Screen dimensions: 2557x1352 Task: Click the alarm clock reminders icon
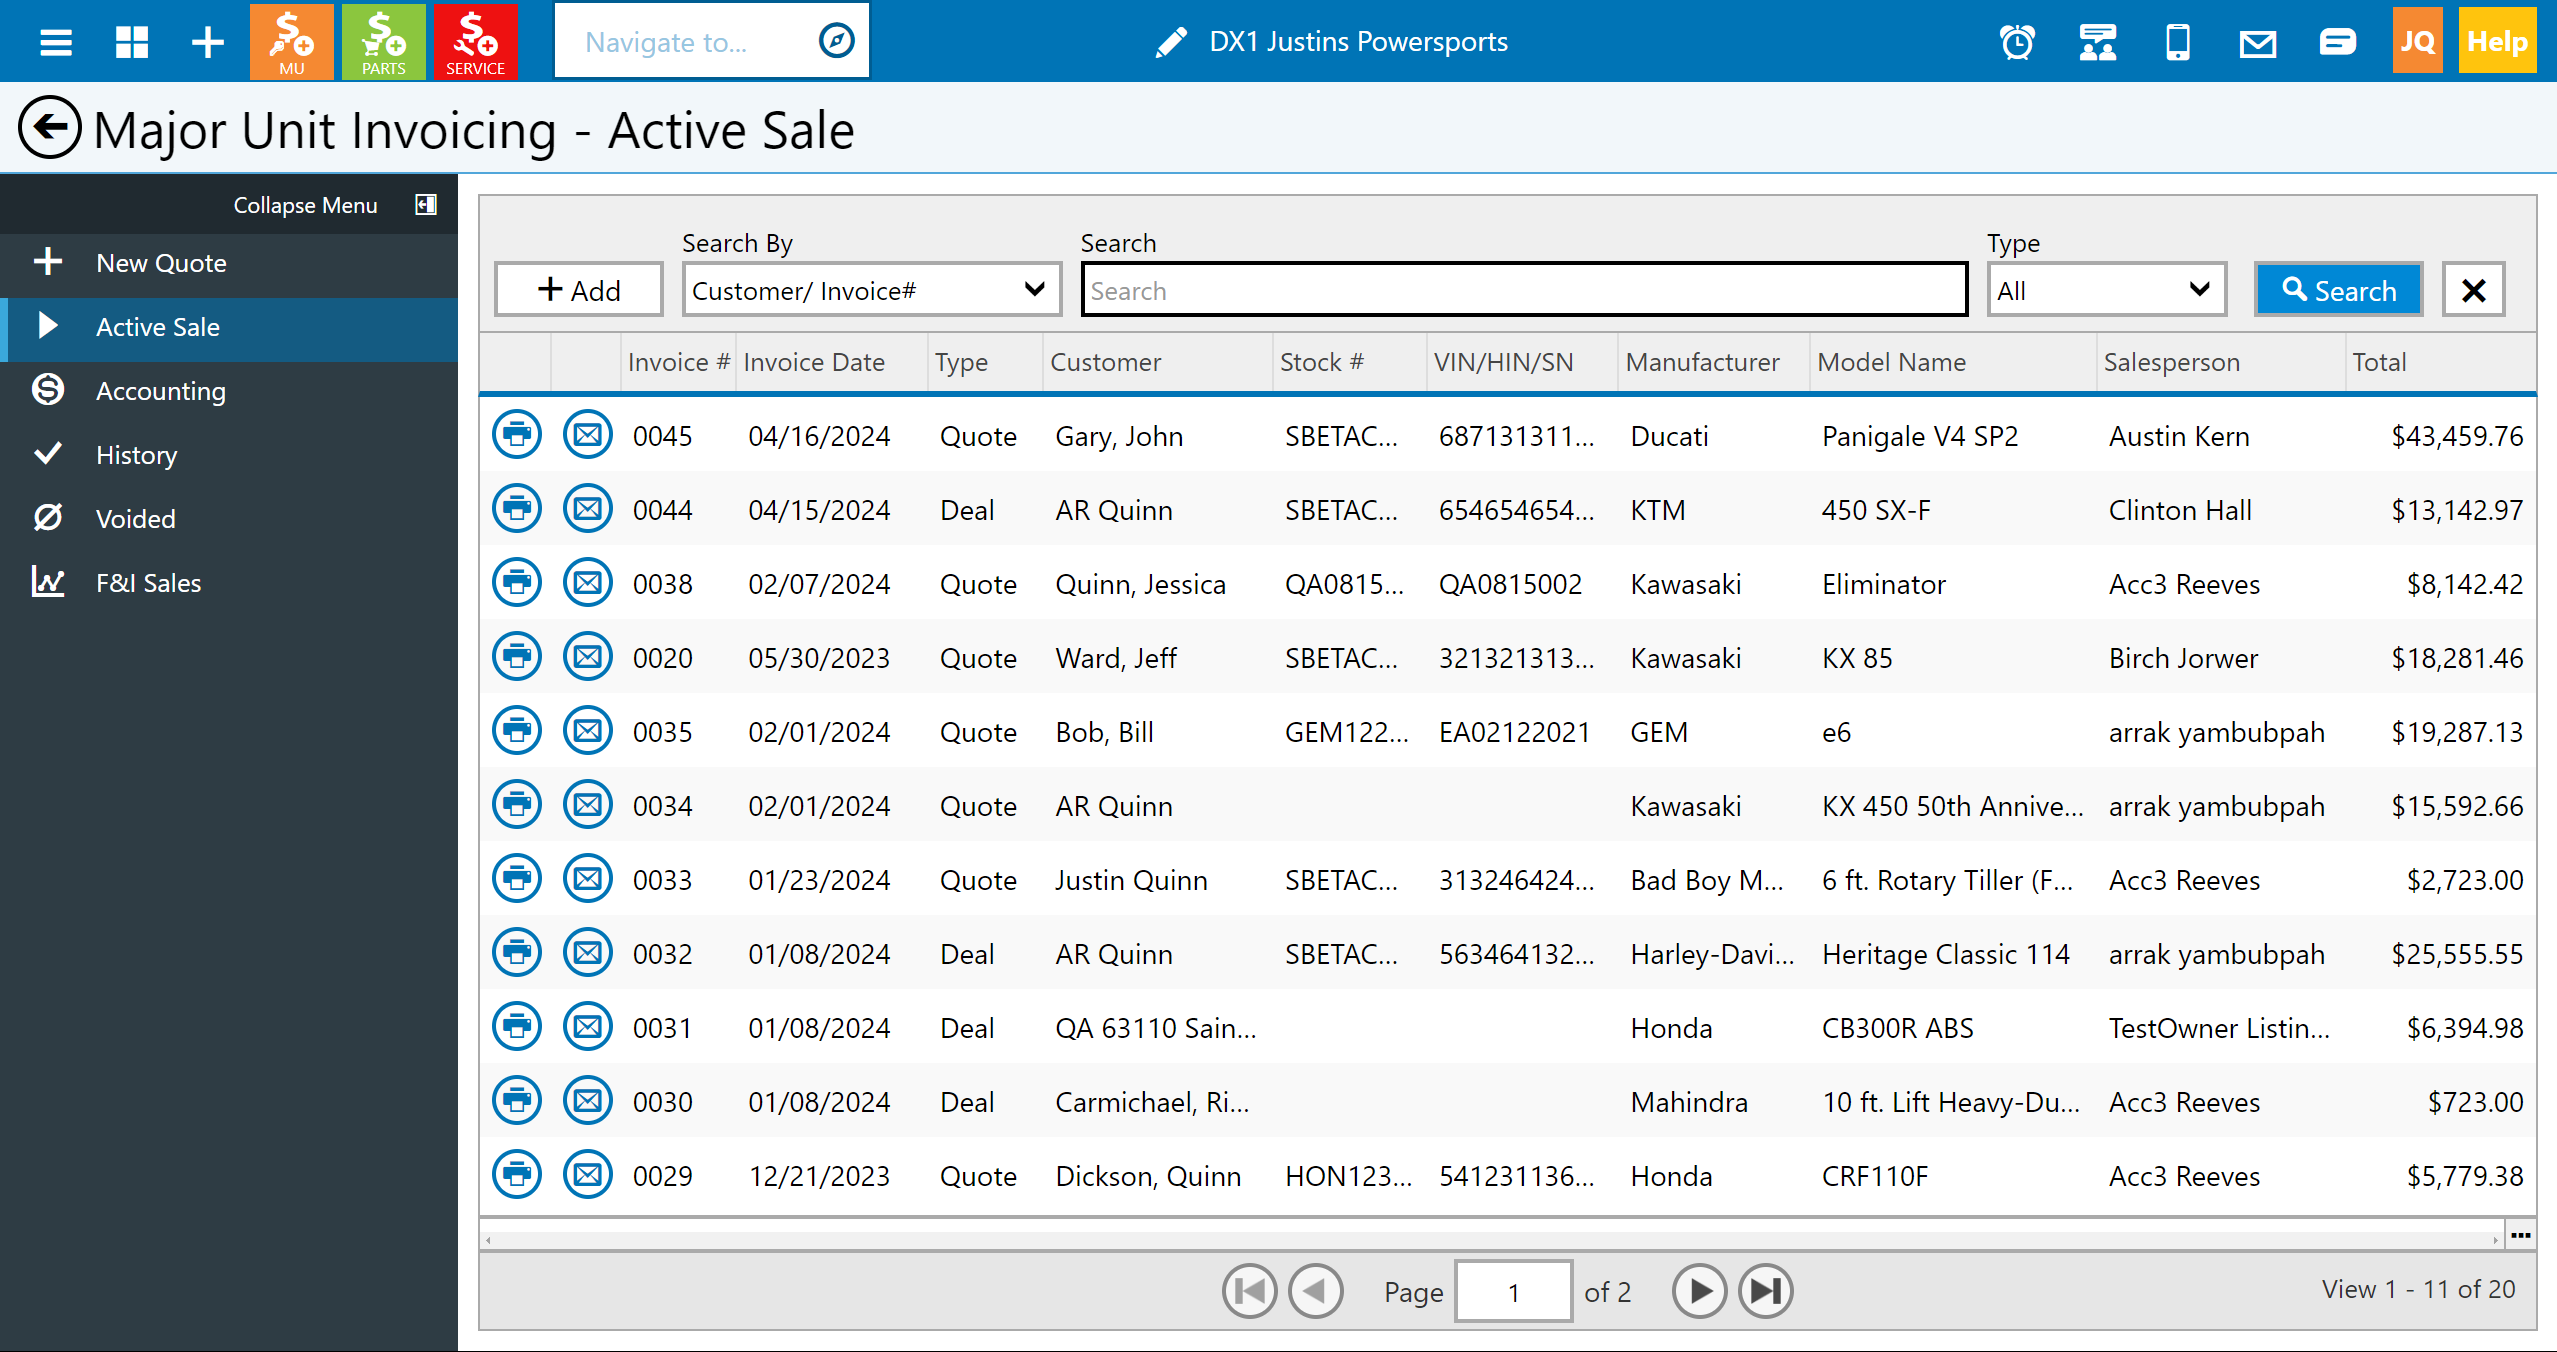(x=2016, y=42)
